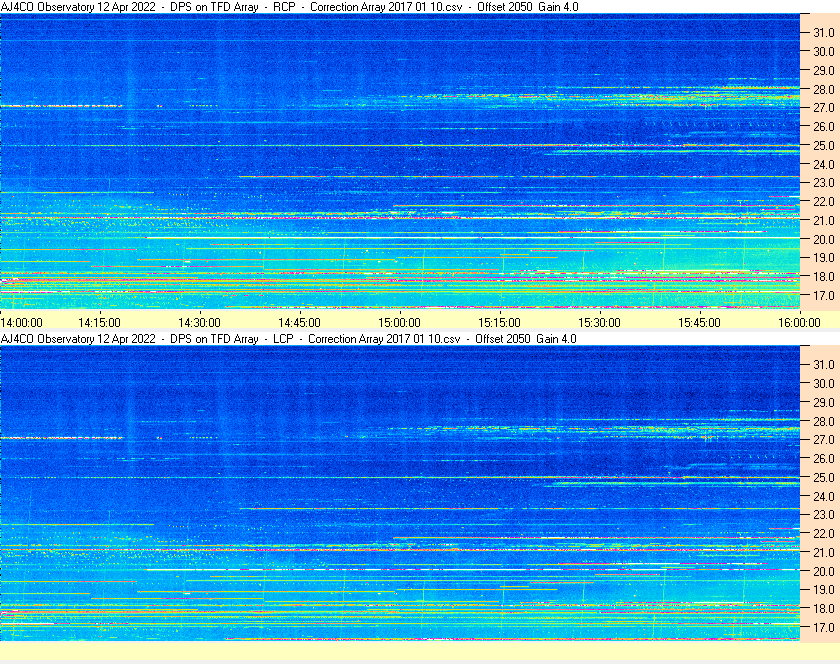Click the 16:00:00 time axis label

[x=799, y=322]
